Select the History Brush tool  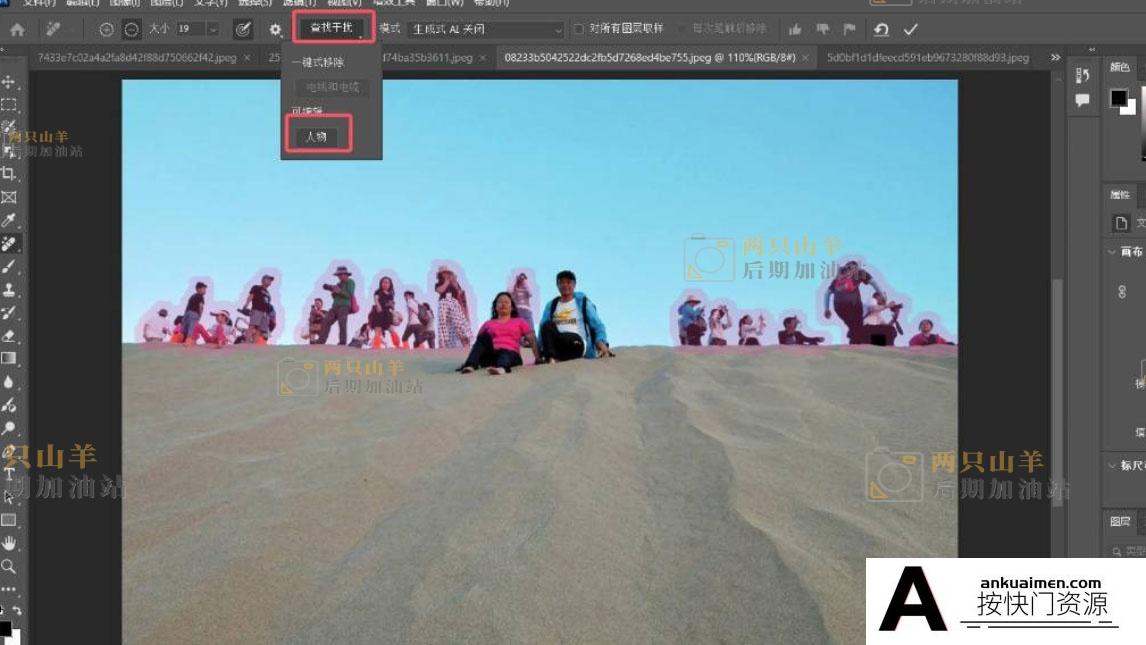tap(9, 313)
